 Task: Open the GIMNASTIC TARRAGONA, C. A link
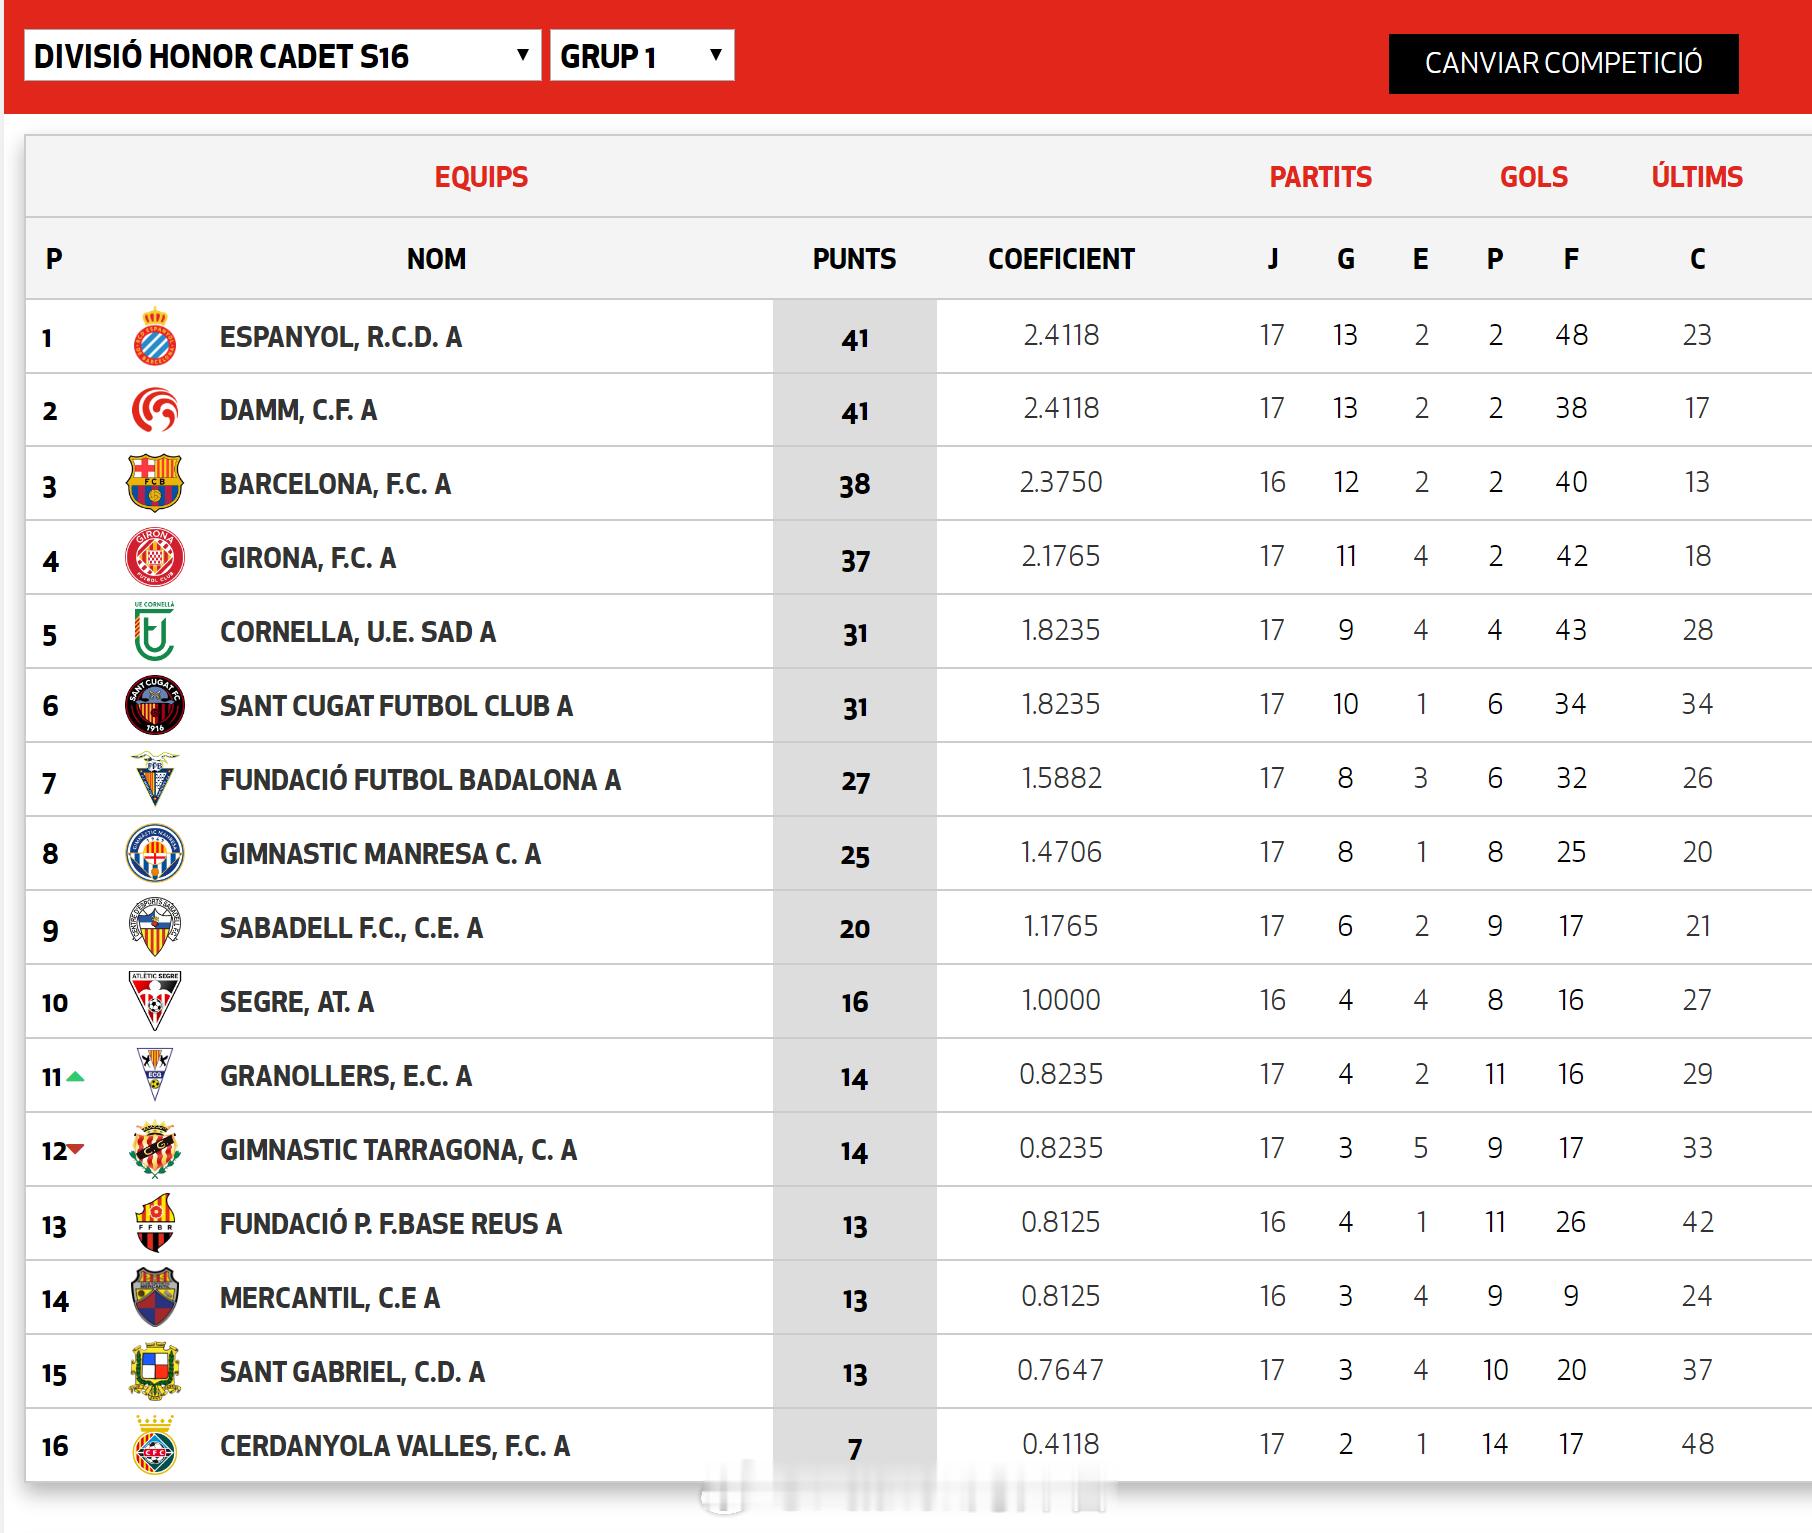click(x=398, y=1150)
